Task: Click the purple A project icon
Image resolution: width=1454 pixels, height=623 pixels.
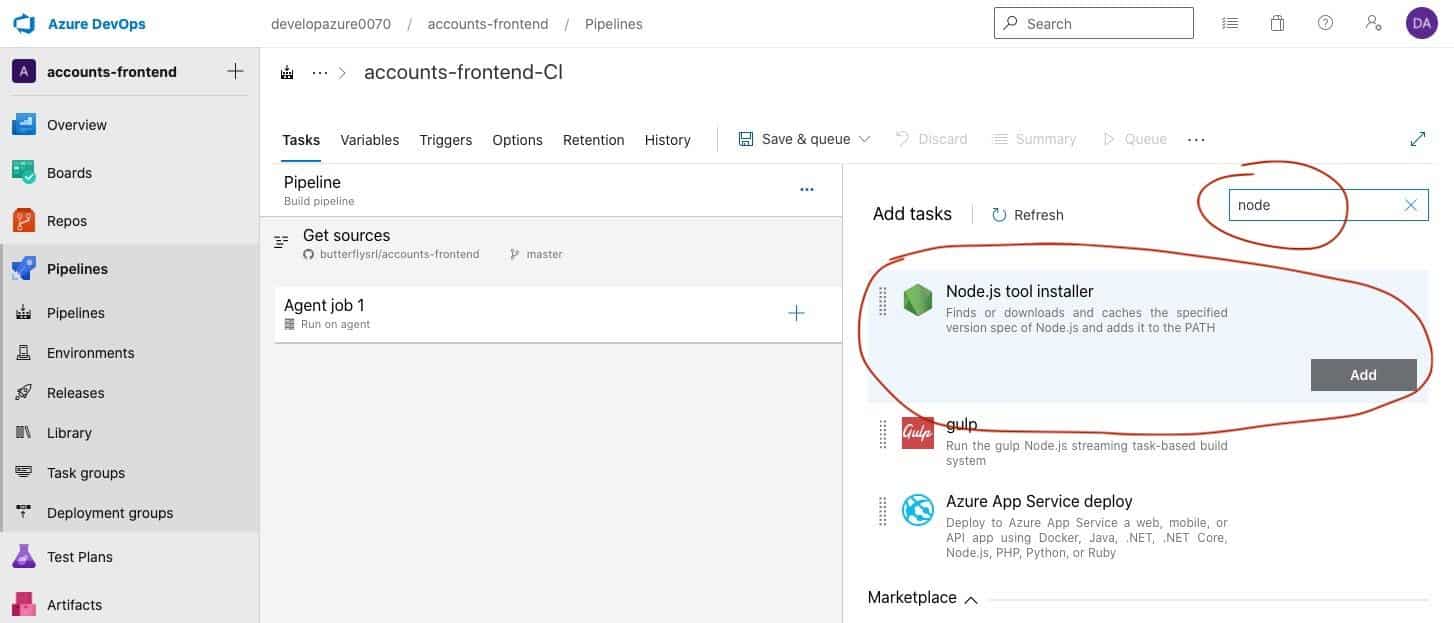Action: pos(24,71)
